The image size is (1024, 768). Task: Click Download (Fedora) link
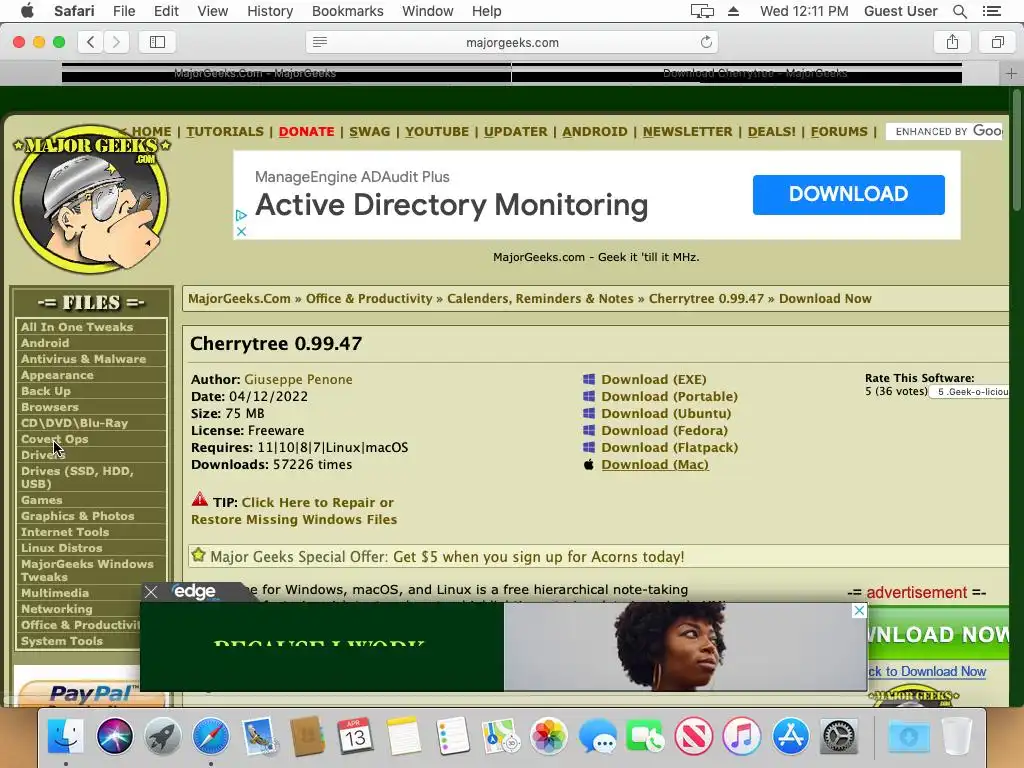(x=664, y=430)
